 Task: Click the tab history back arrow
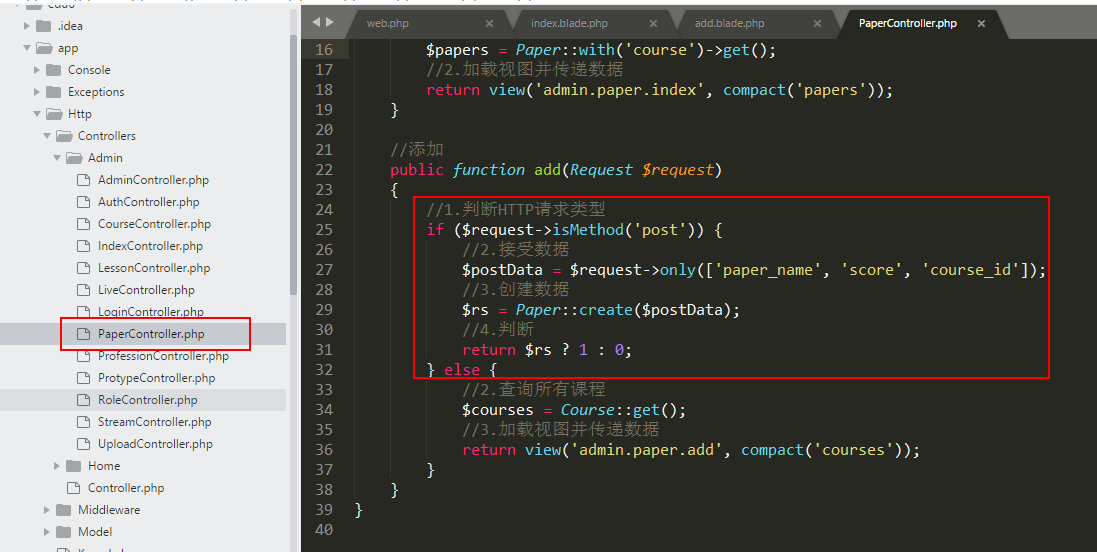point(316,22)
